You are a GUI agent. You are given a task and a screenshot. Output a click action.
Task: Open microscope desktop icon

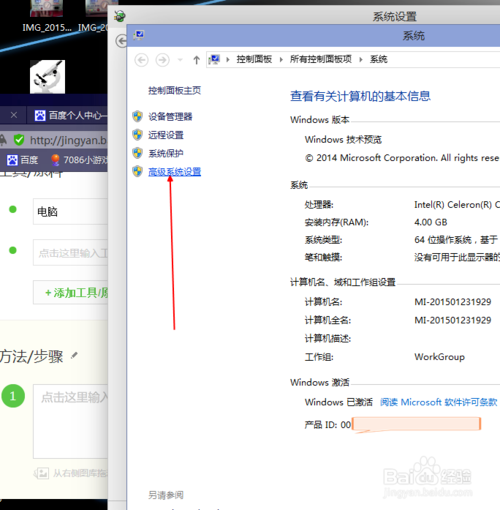click(x=47, y=77)
